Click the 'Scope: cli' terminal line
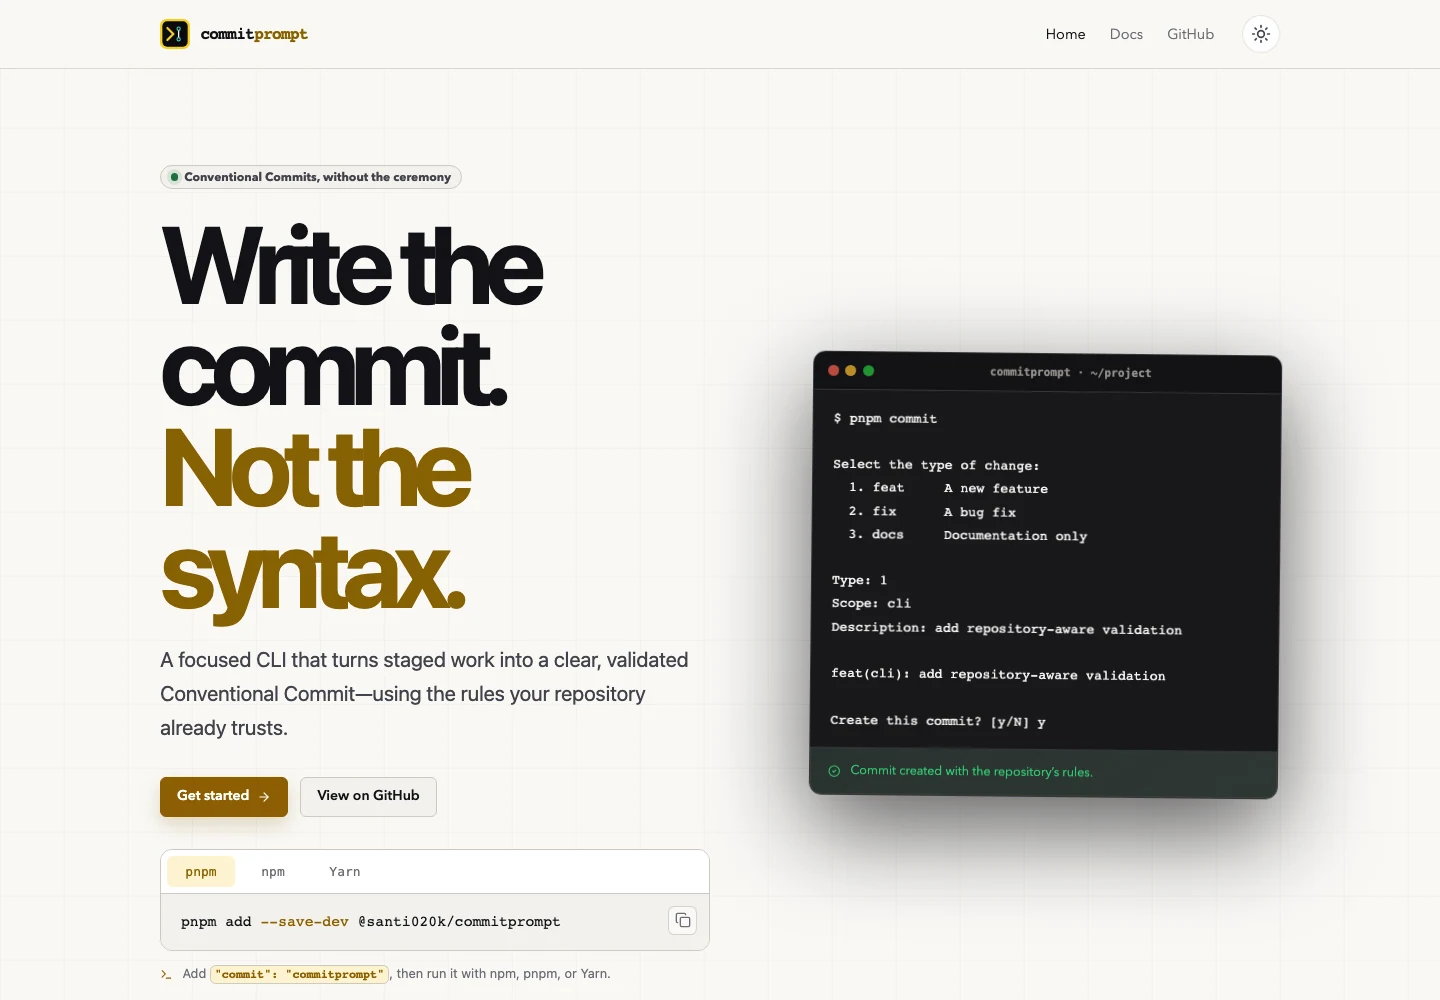Screen dimensions: 1440x1000 click(x=871, y=603)
